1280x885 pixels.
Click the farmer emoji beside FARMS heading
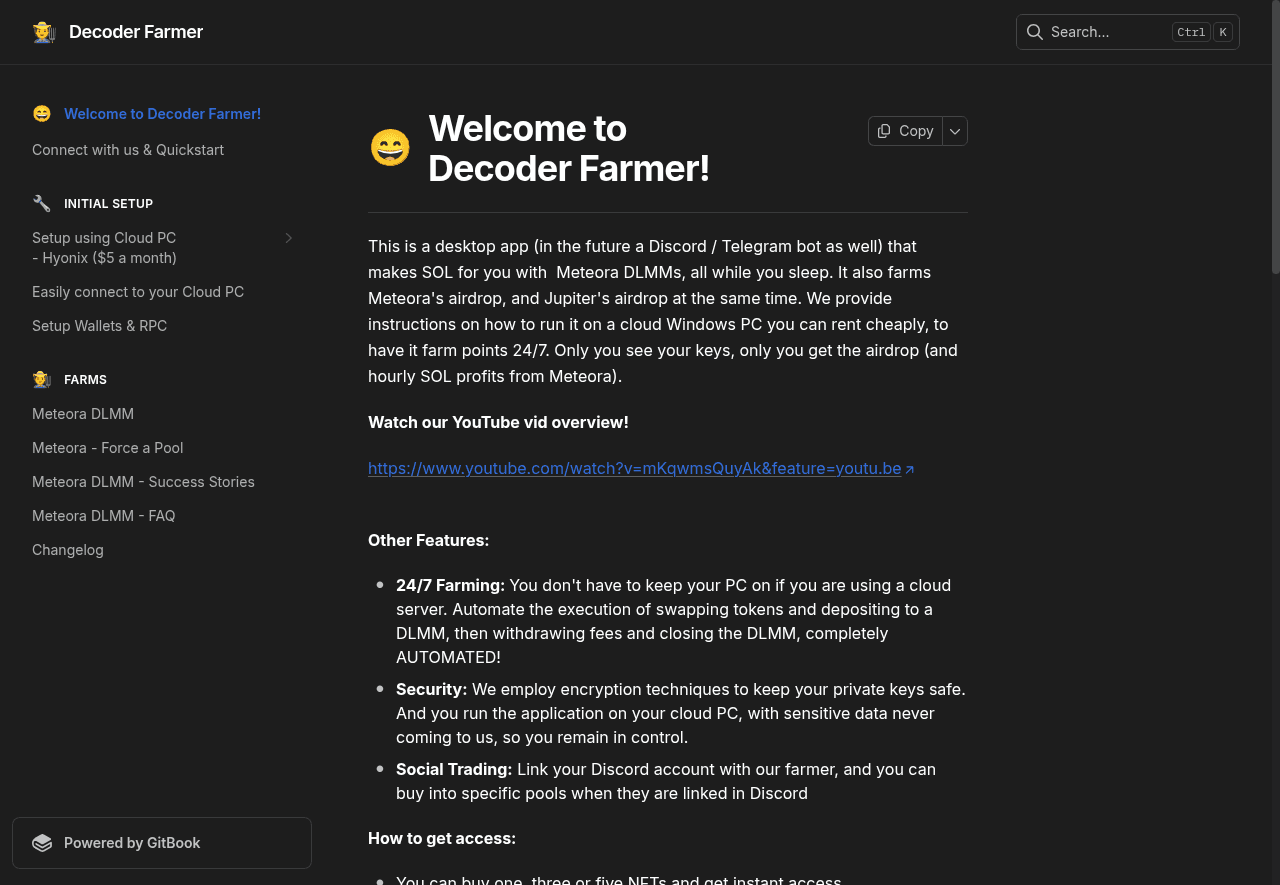point(41,379)
